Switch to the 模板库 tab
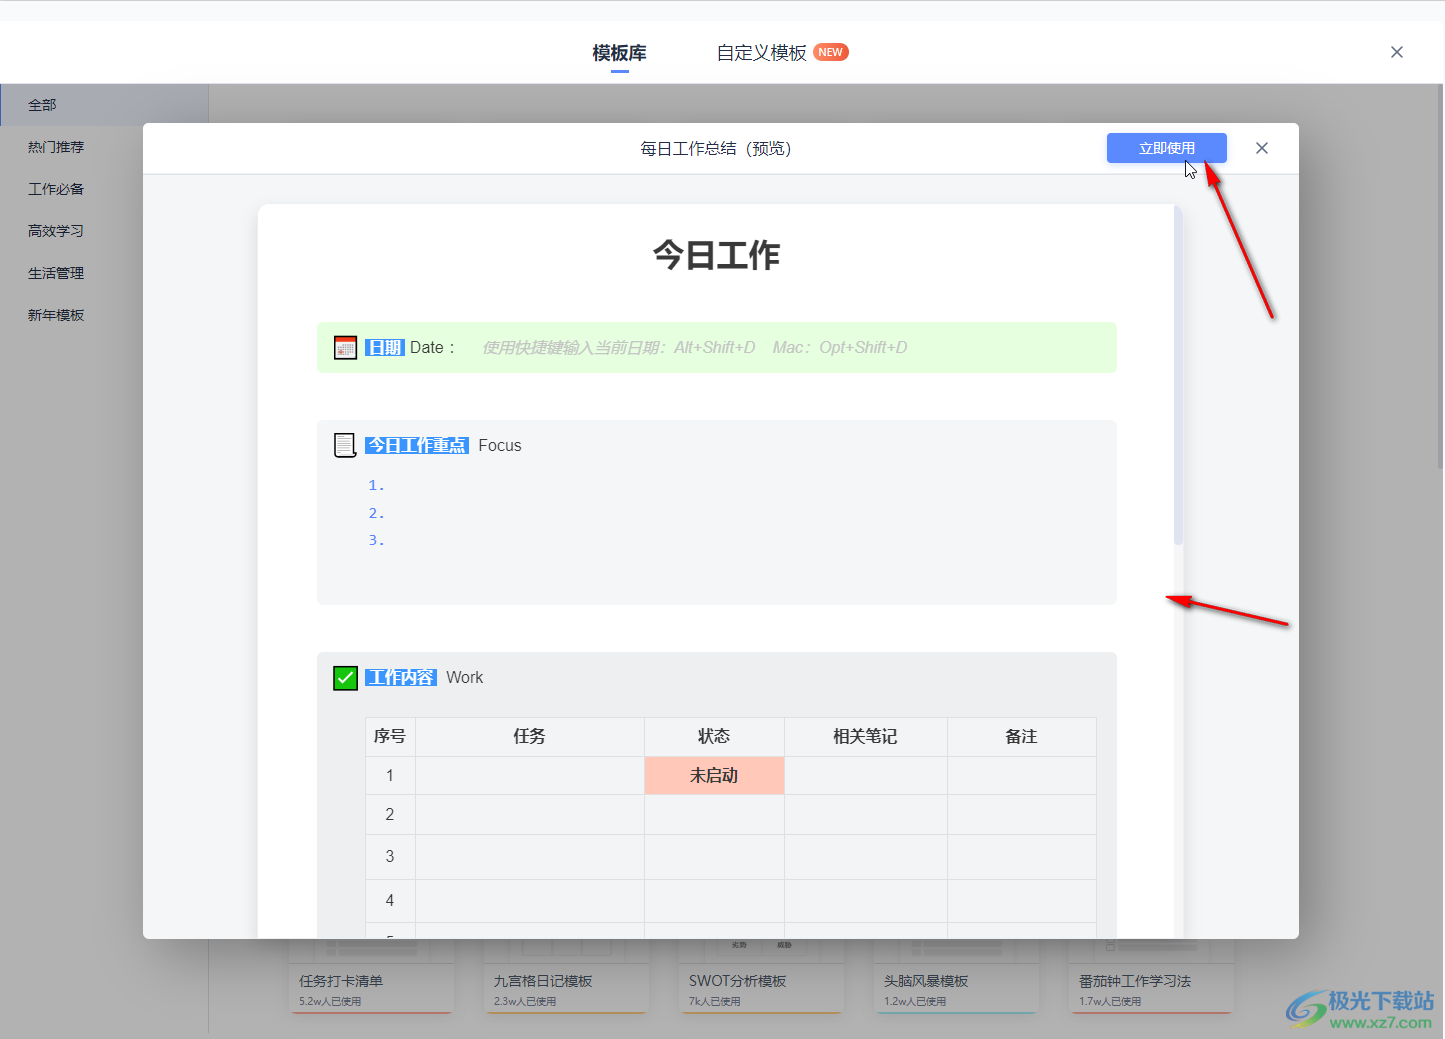 coord(619,53)
